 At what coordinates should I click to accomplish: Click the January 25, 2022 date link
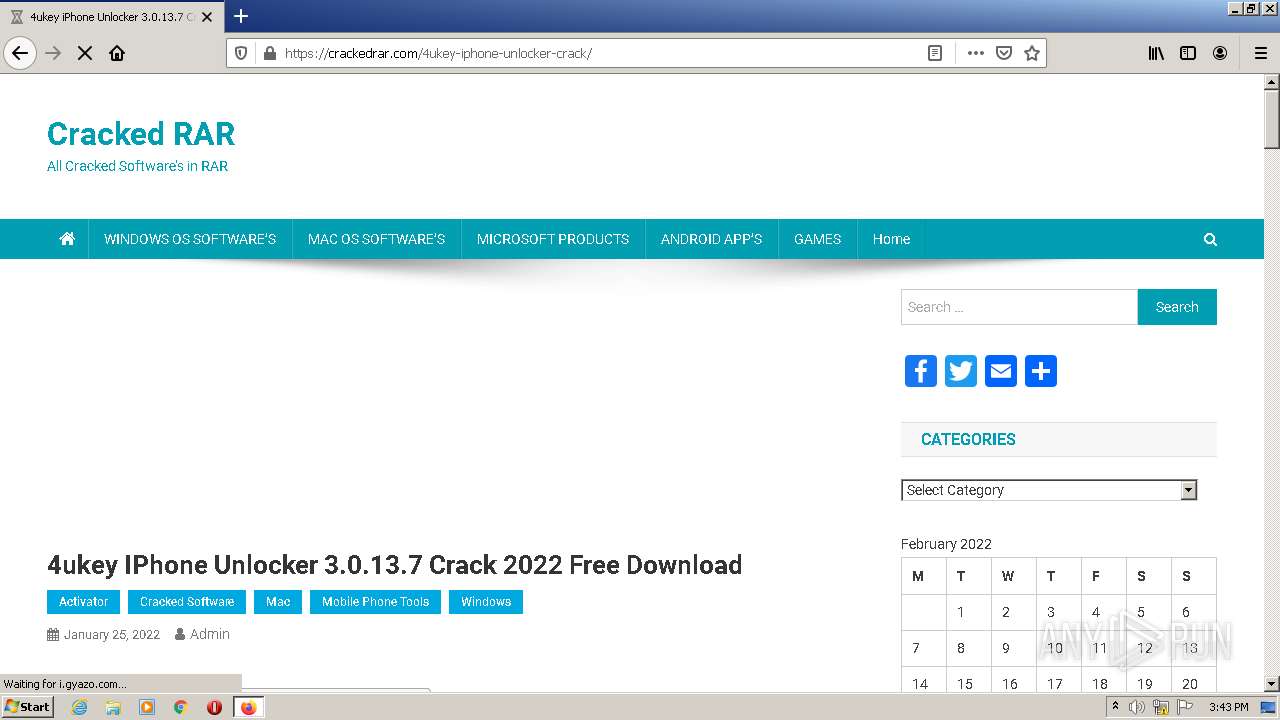coord(111,635)
